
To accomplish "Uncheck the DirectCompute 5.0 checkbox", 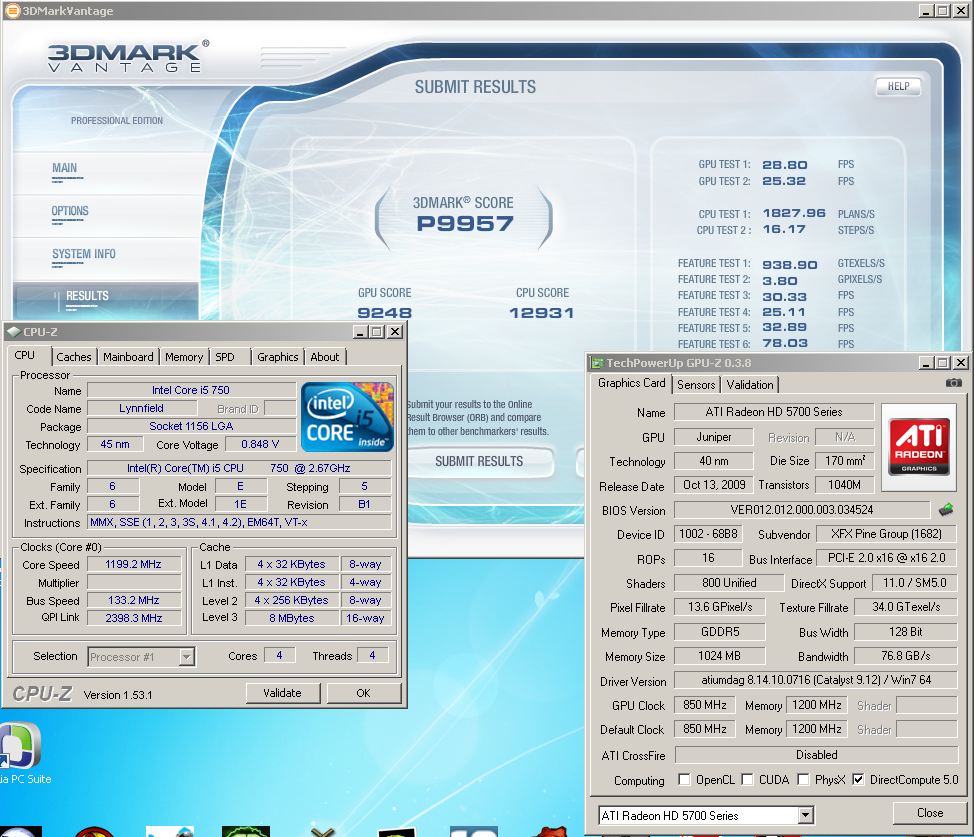I will pos(858,779).
